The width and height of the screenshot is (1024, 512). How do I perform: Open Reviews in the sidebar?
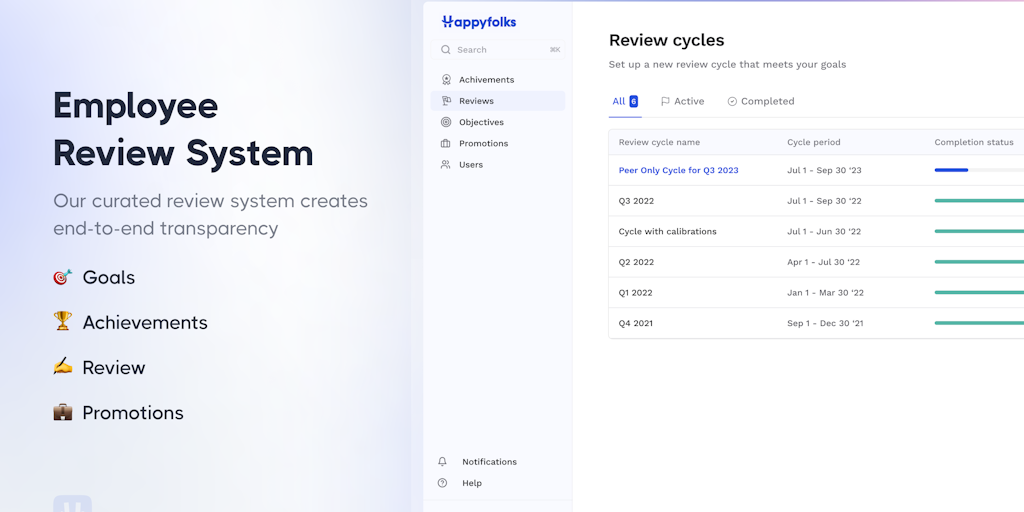coord(498,101)
